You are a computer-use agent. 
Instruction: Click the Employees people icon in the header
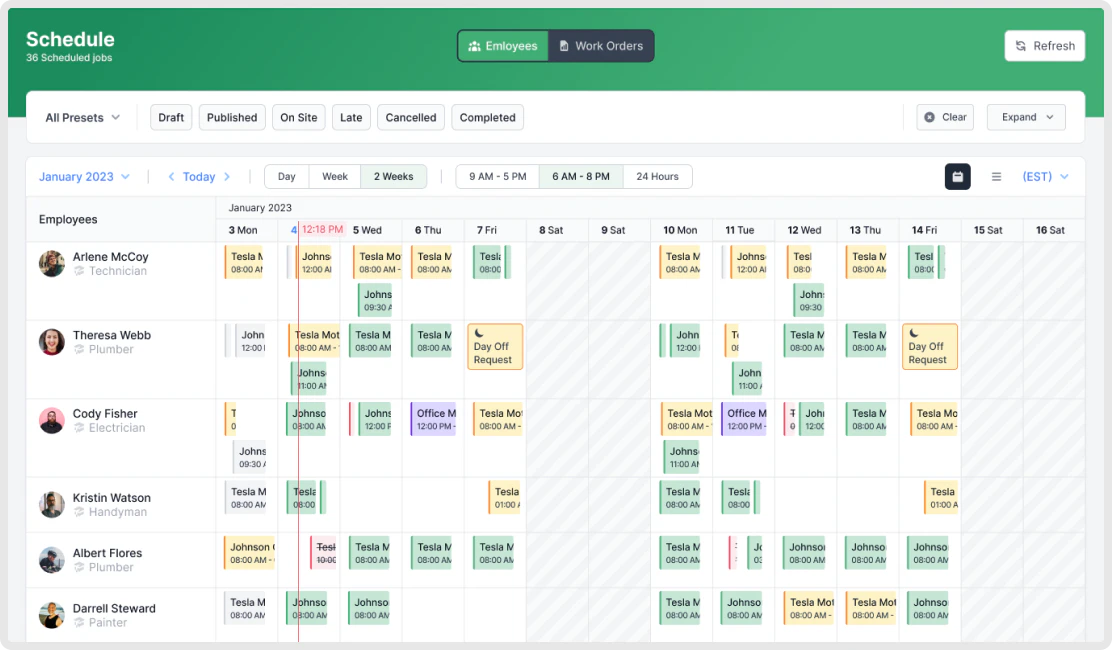tap(474, 45)
